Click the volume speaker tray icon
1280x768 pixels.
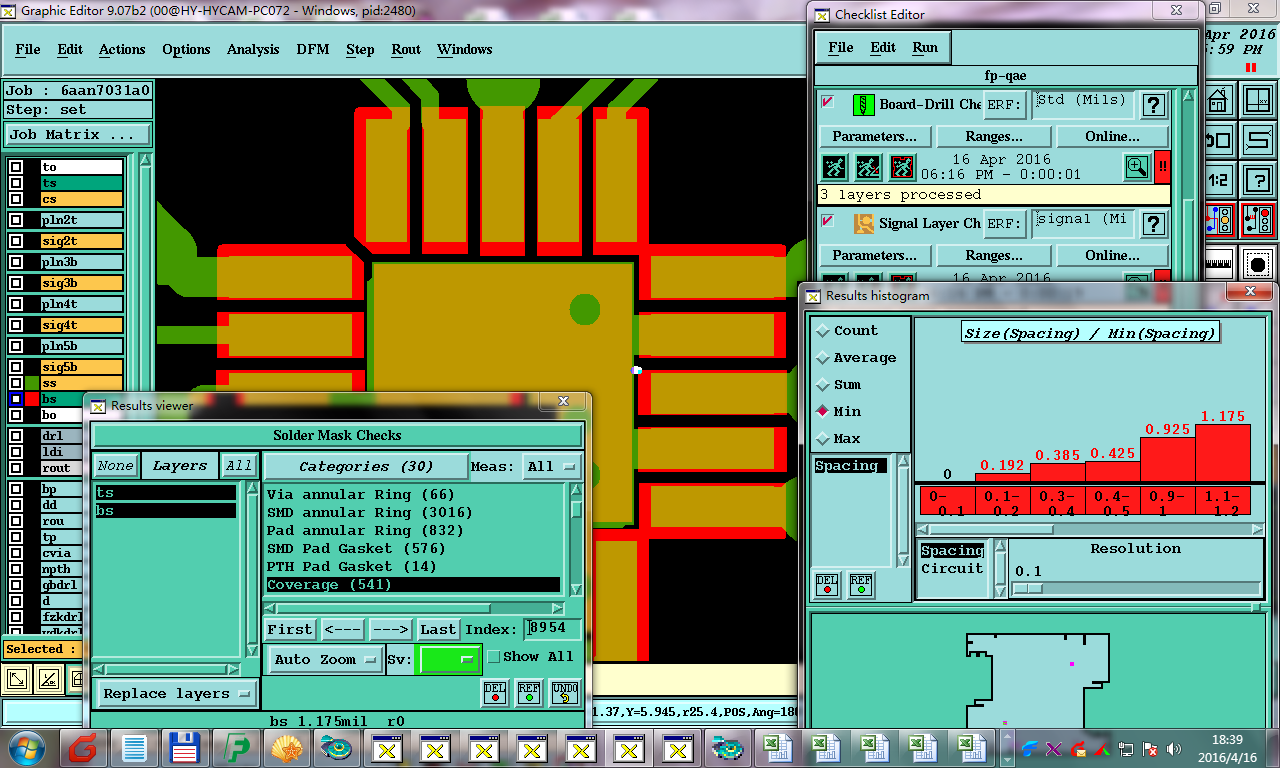[1173, 748]
